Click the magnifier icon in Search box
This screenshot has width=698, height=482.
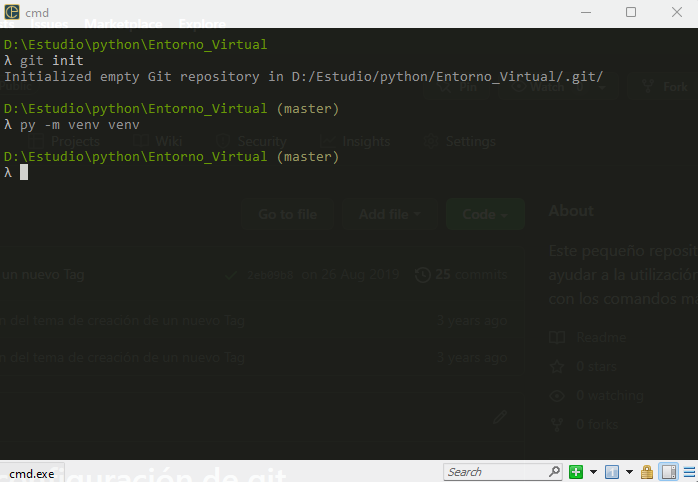(554, 471)
